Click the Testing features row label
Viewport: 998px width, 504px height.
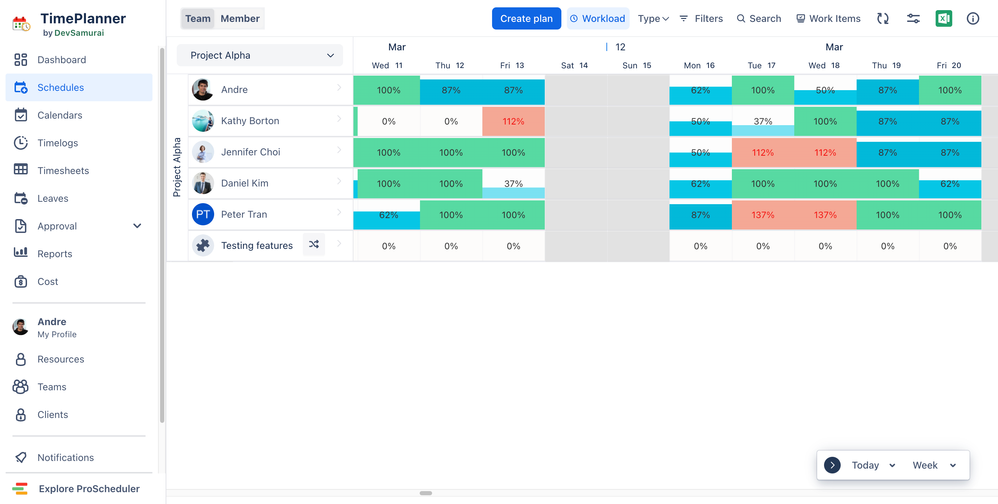[257, 246]
